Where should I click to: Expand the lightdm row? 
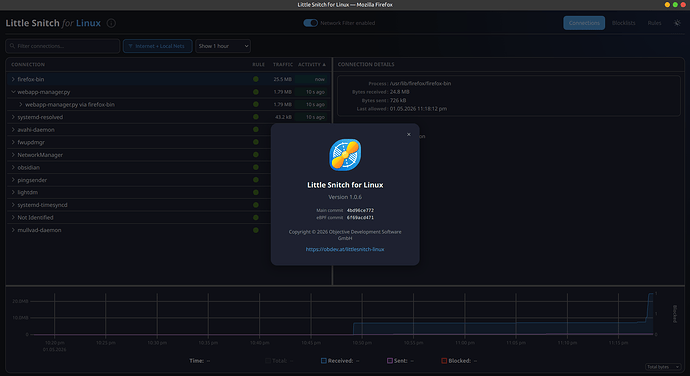13,192
